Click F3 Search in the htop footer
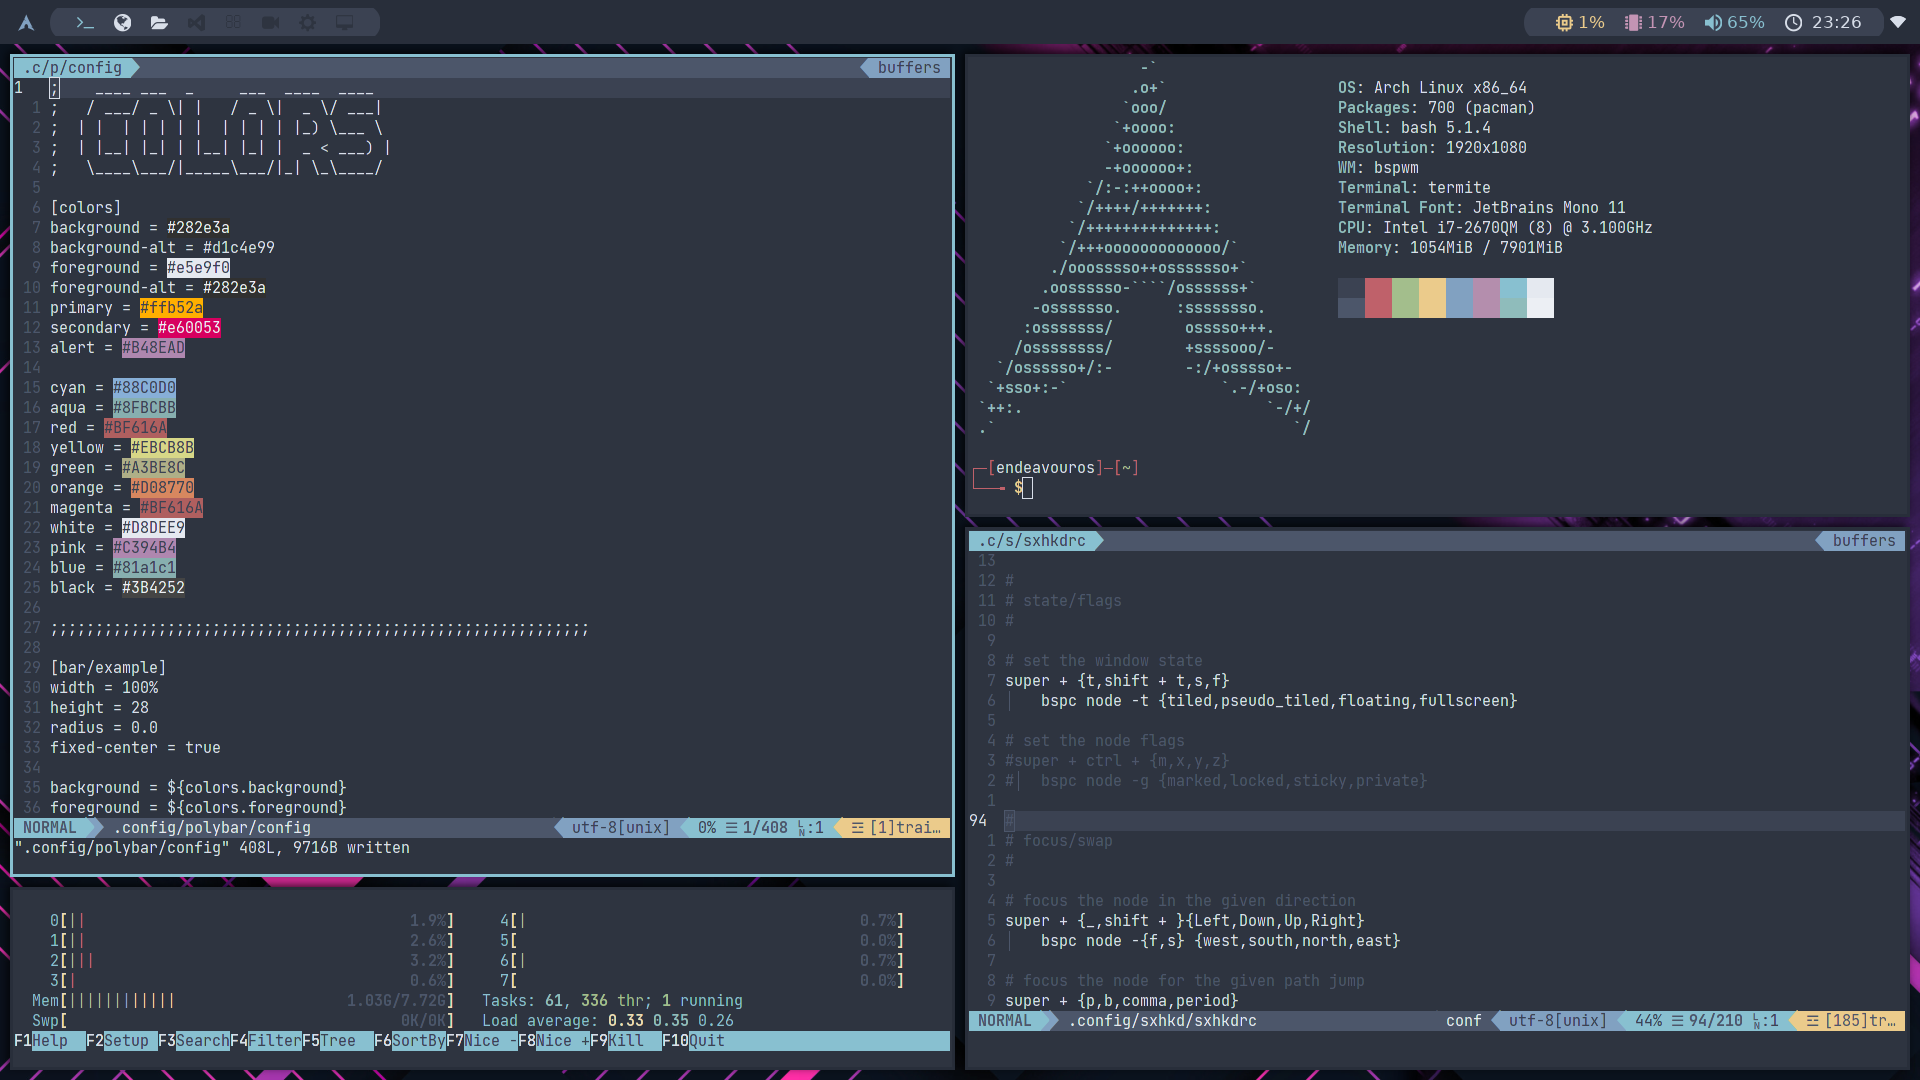1920x1080 pixels. 194,1040
